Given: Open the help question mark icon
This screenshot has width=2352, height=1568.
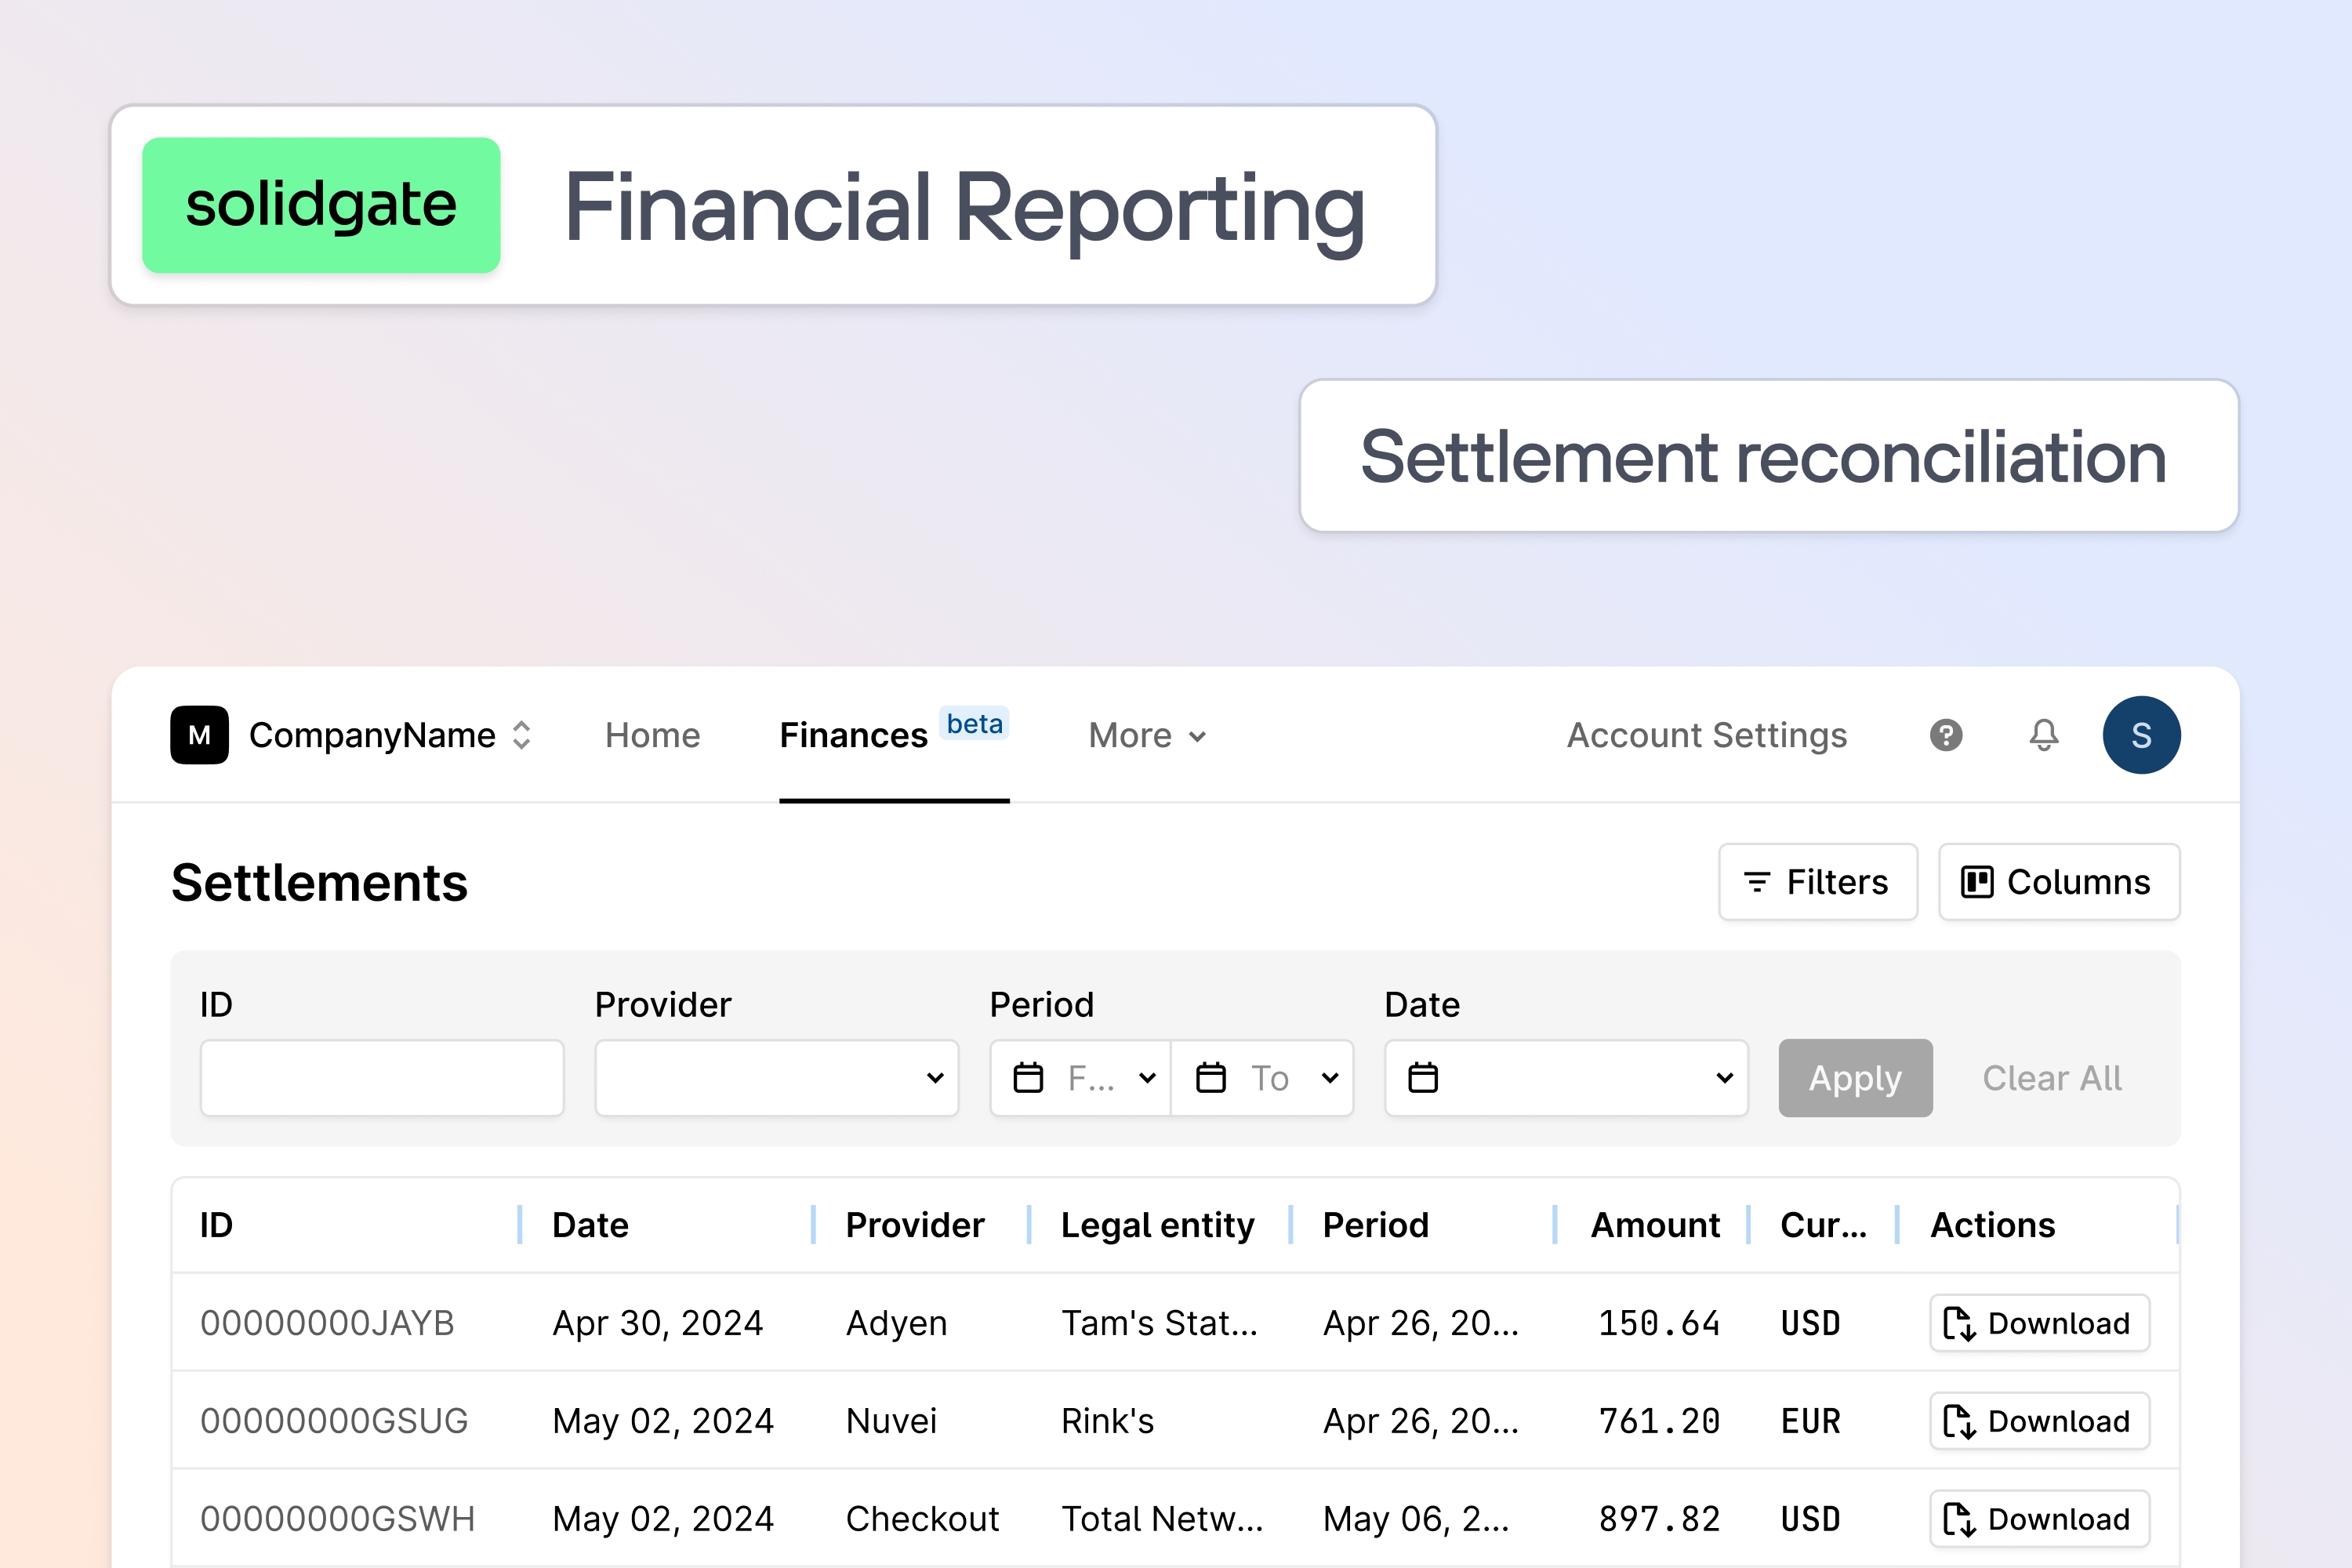Looking at the screenshot, I should (x=1946, y=735).
